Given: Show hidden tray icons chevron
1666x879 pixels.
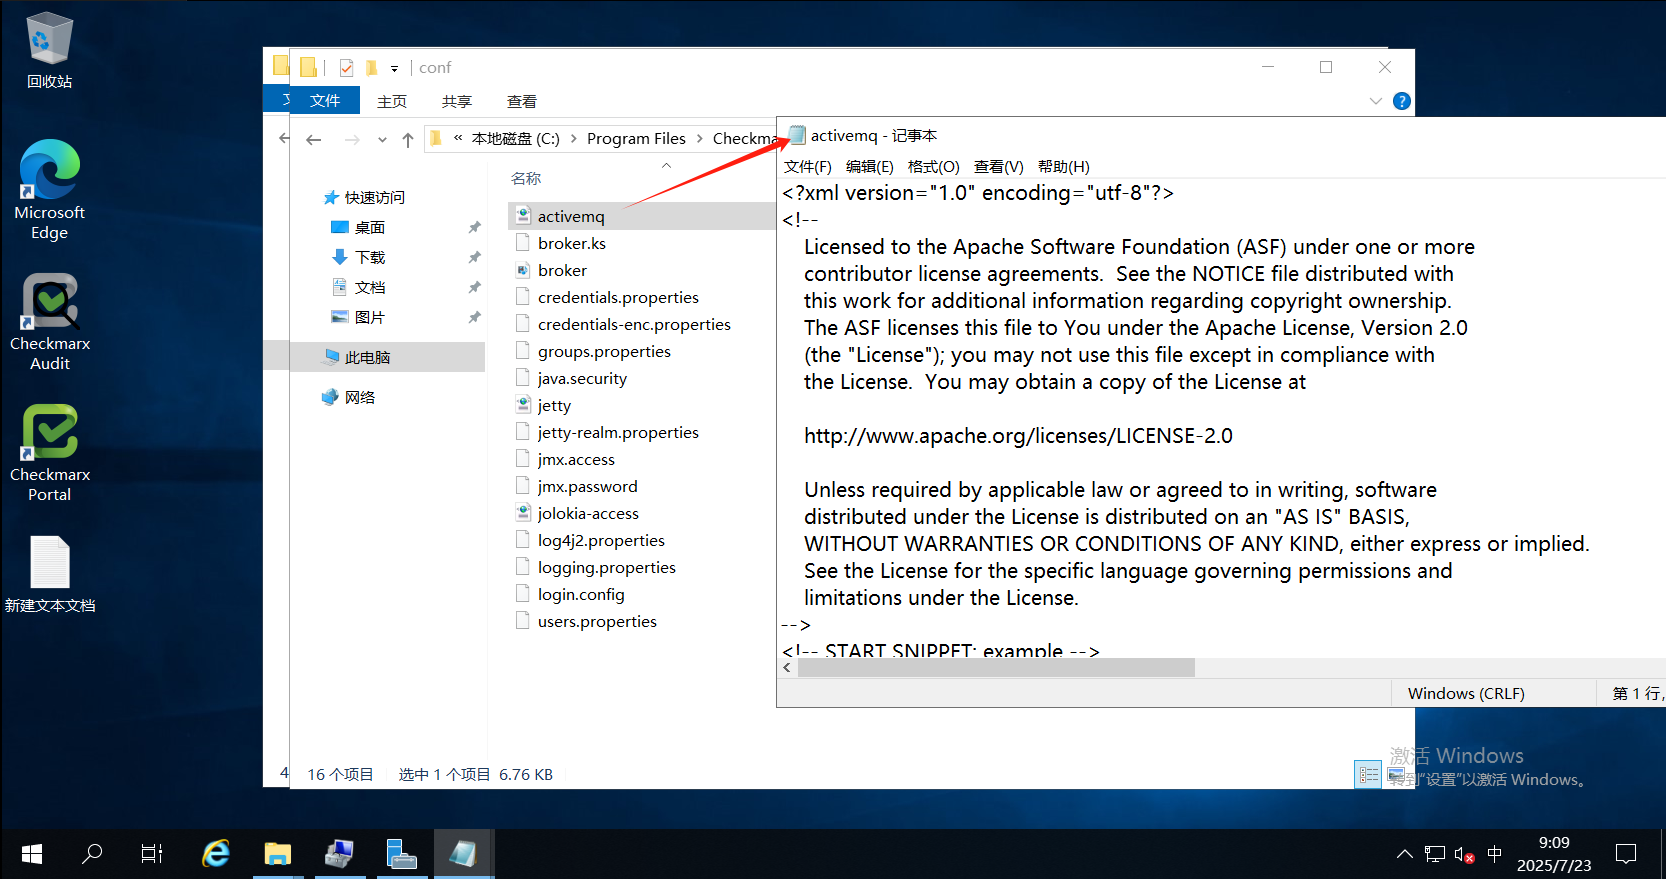Looking at the screenshot, I should (1405, 855).
